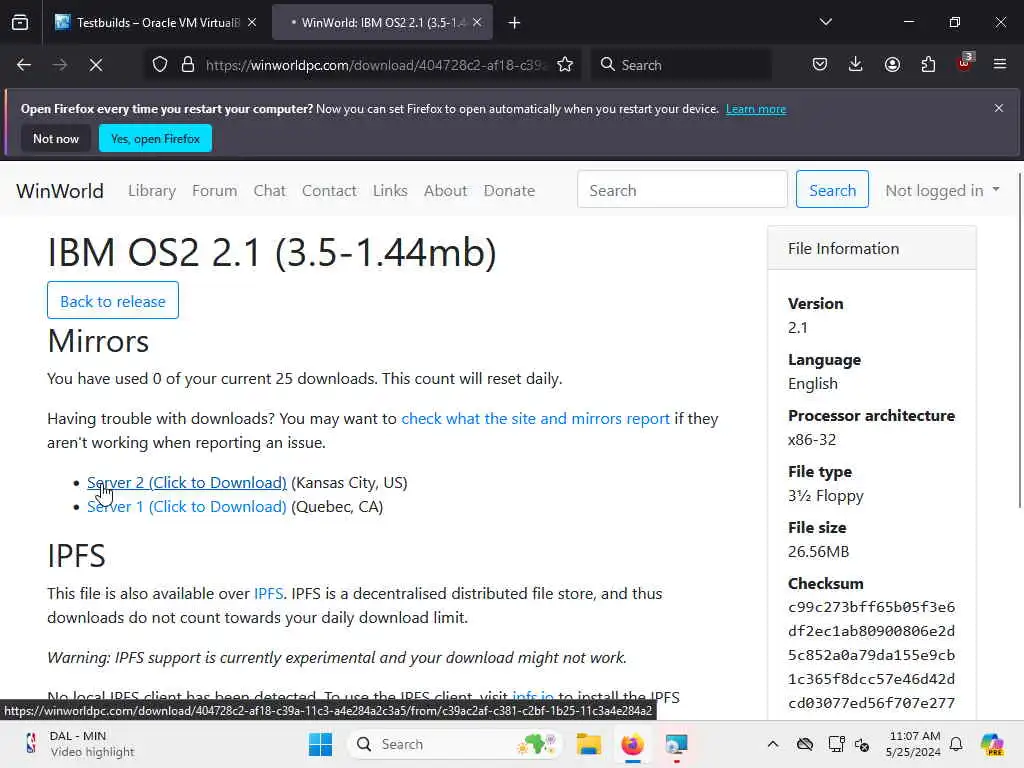Image resolution: width=1024 pixels, height=768 pixels.
Task: Open the Library menu item
Action: 152,191
